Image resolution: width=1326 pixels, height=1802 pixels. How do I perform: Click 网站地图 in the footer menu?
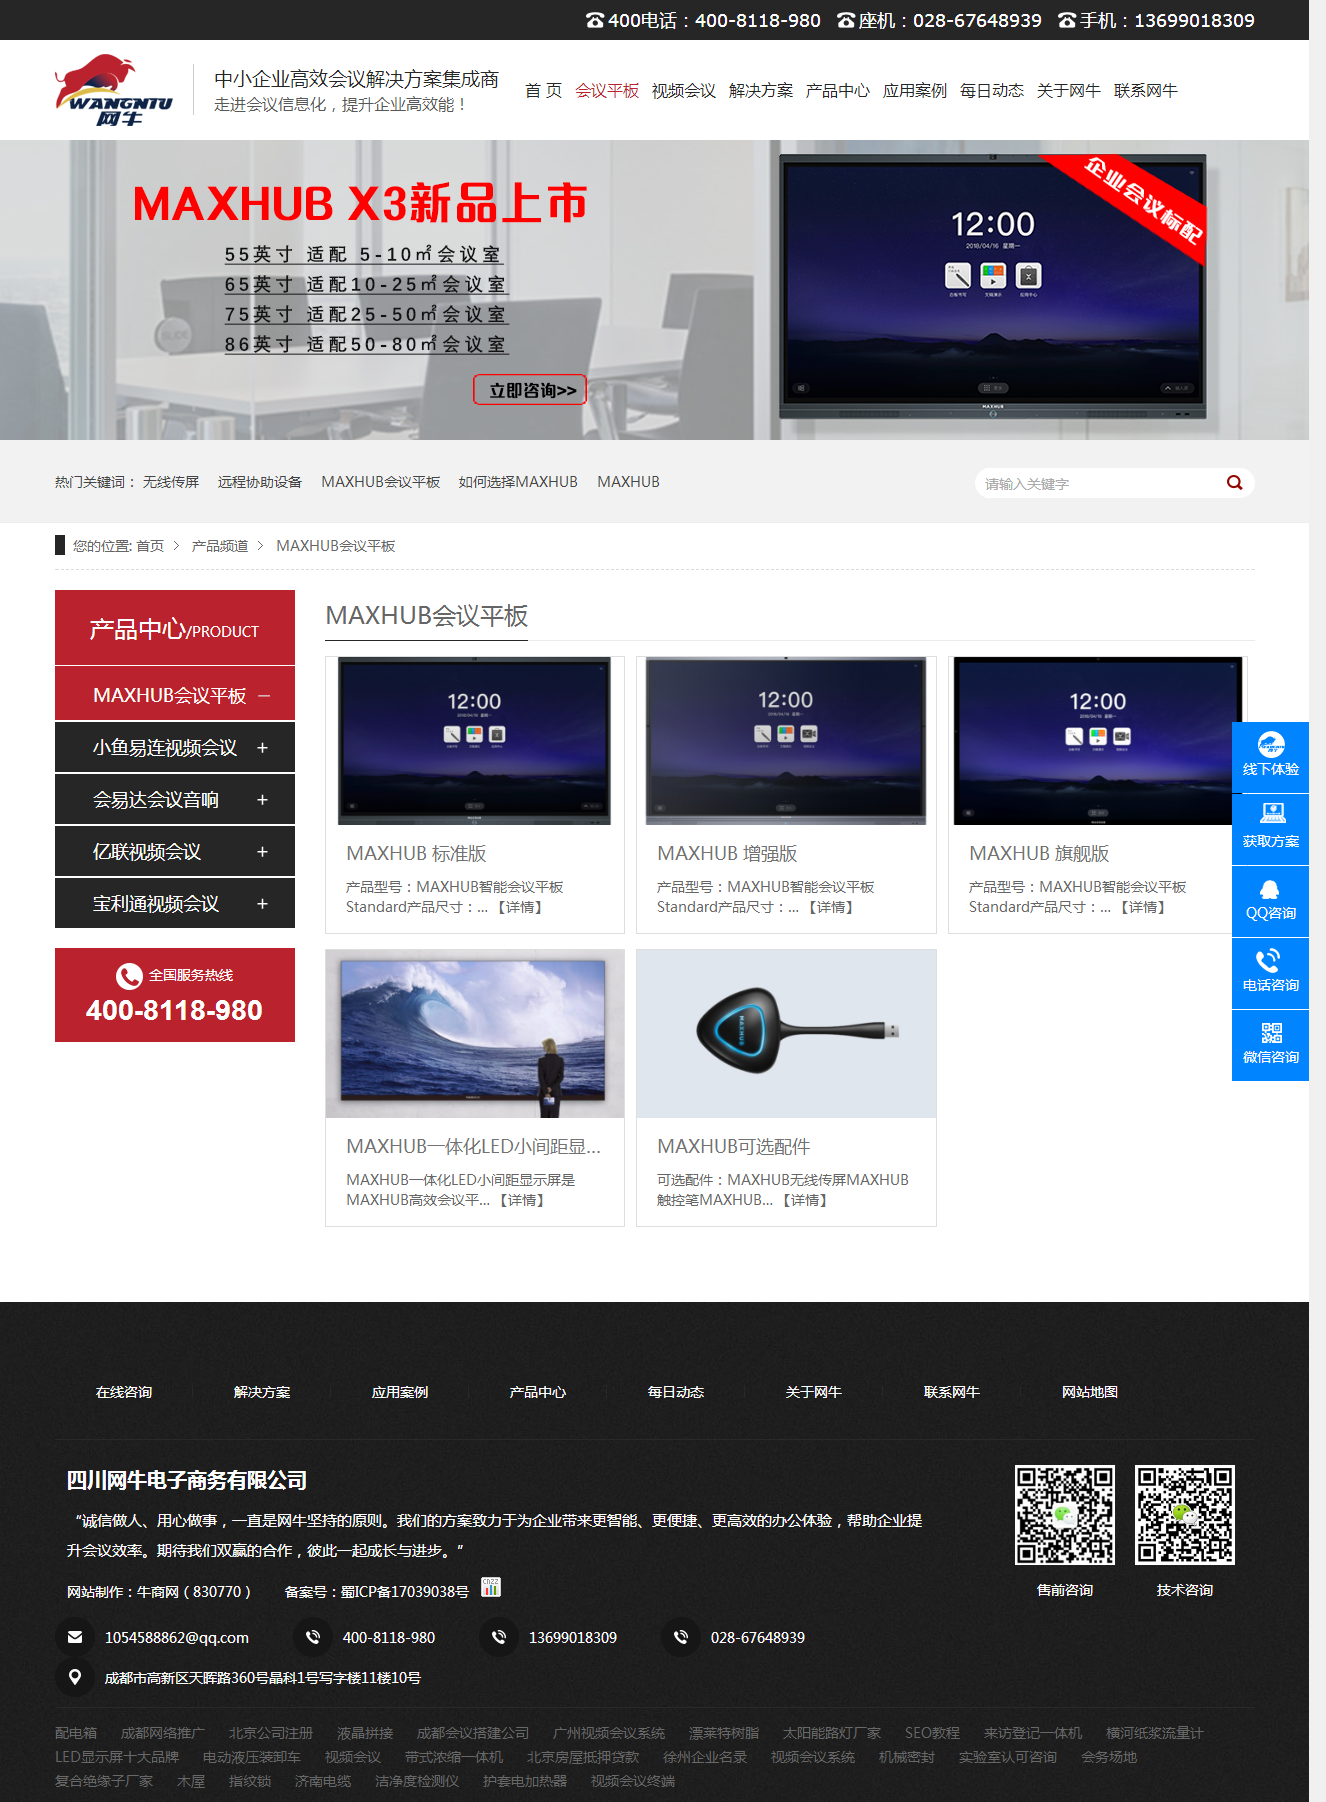tap(1090, 1392)
